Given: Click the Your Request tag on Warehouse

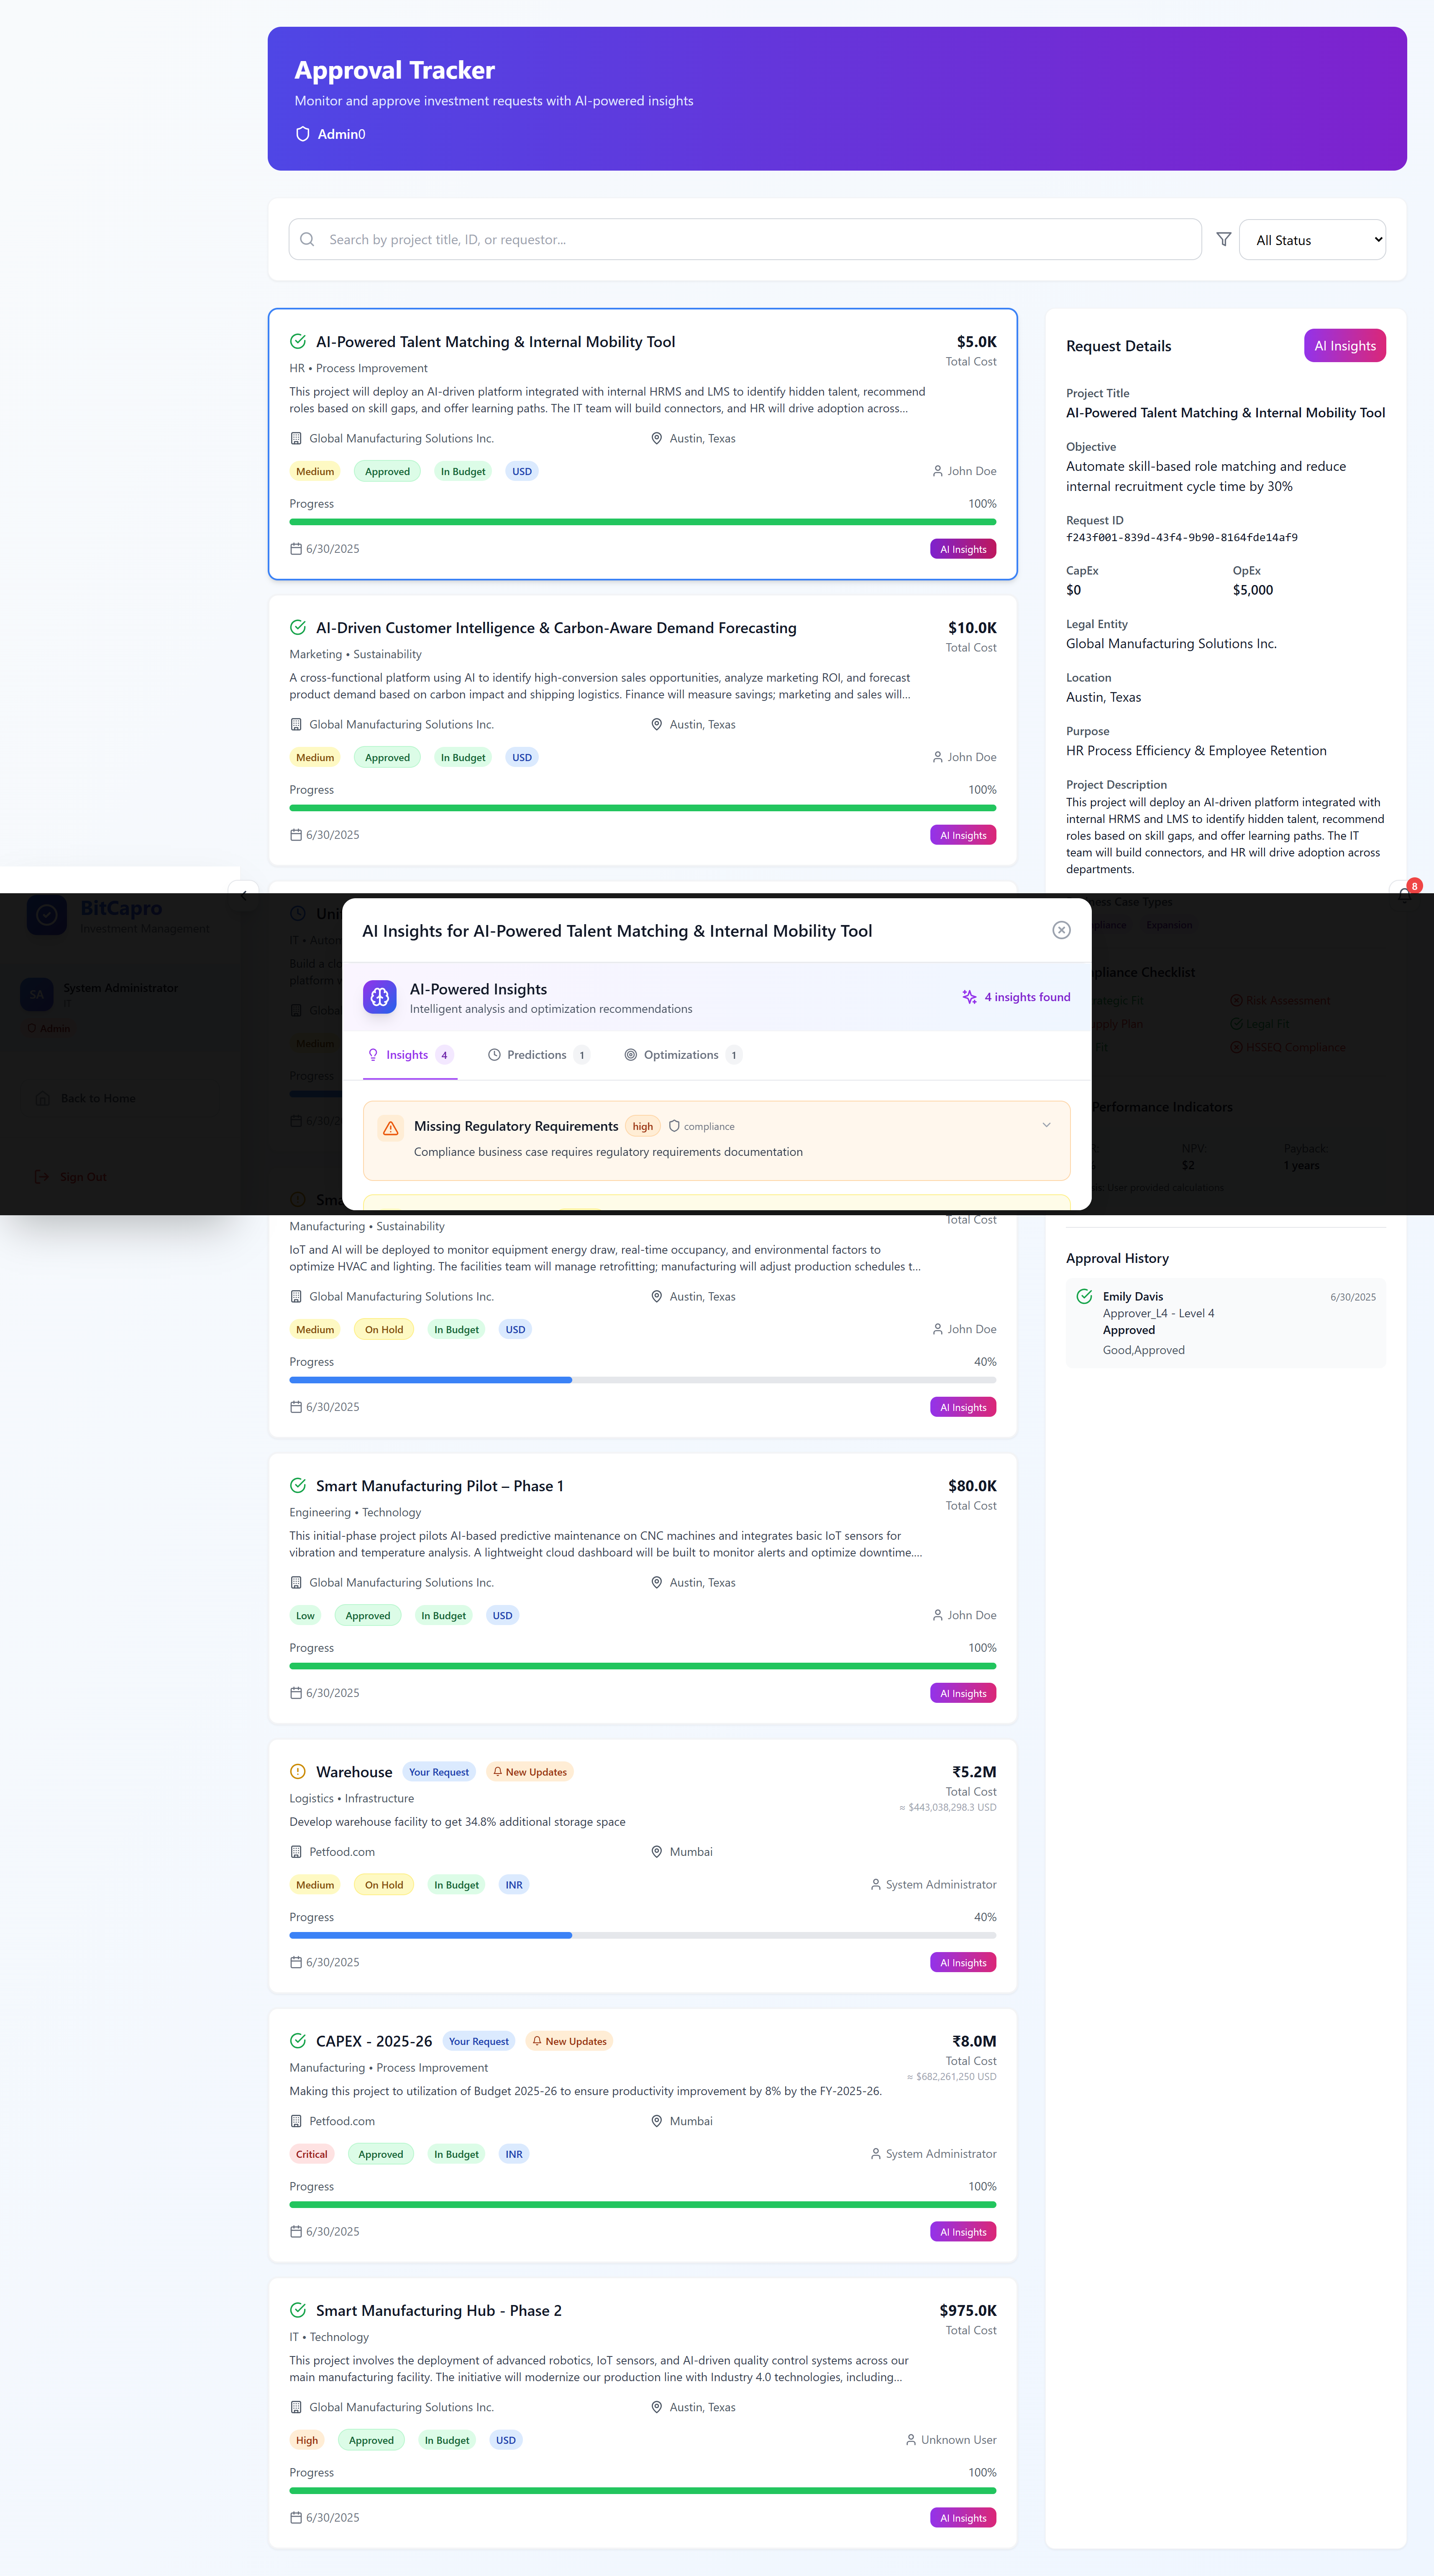Looking at the screenshot, I should click(x=438, y=1772).
